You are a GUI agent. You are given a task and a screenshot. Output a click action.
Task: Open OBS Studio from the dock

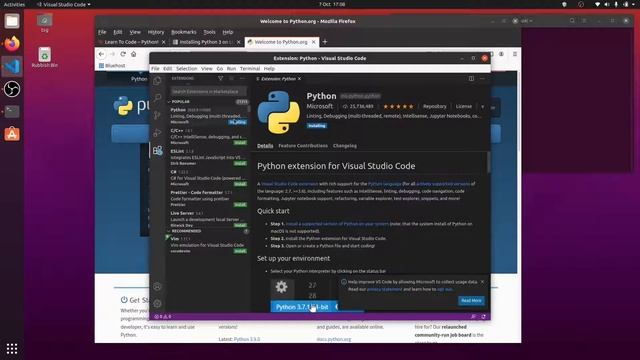pyautogui.click(x=12, y=89)
